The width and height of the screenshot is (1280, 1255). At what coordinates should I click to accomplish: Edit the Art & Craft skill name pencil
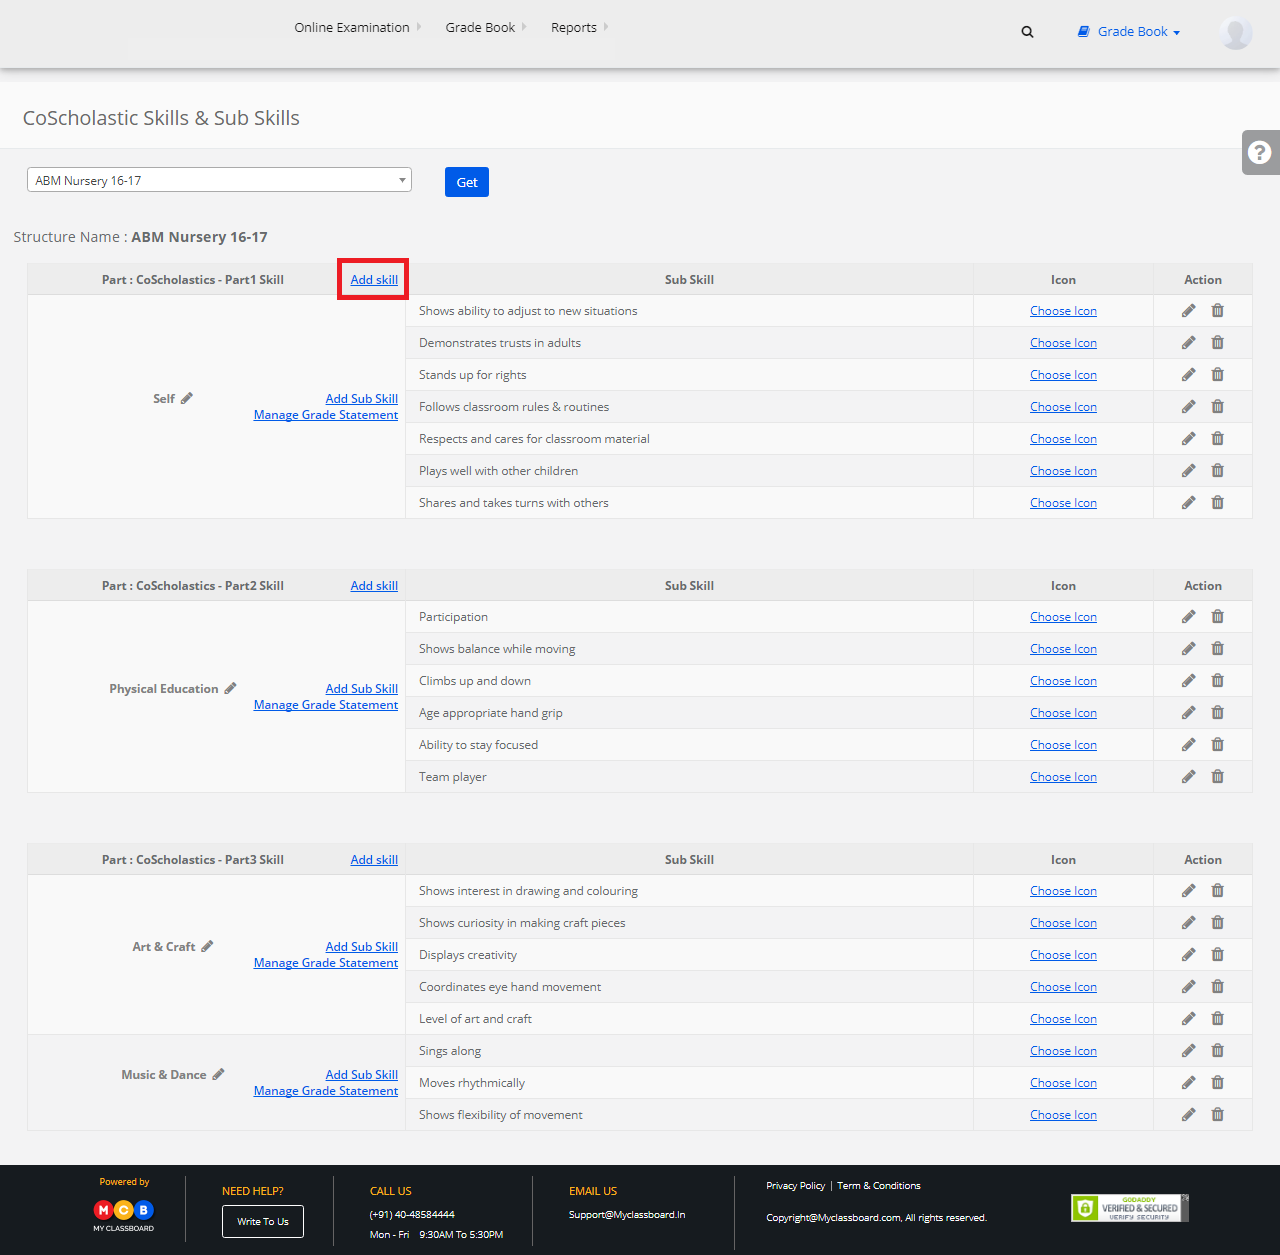[207, 946]
